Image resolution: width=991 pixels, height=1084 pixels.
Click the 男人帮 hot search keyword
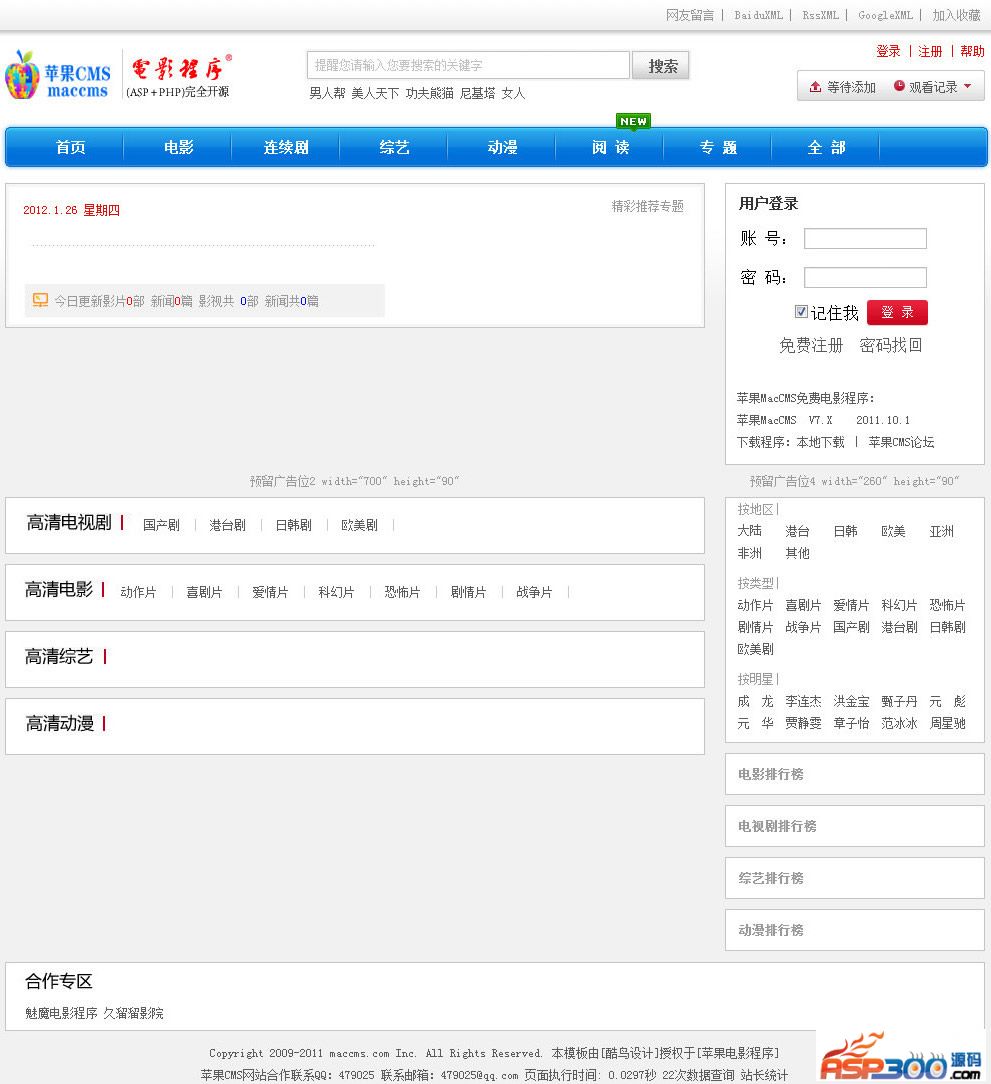(327, 93)
